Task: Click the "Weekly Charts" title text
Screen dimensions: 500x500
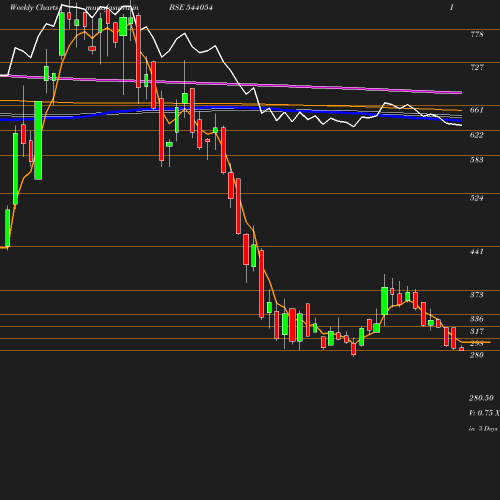Action: pyautogui.click(x=34, y=7)
